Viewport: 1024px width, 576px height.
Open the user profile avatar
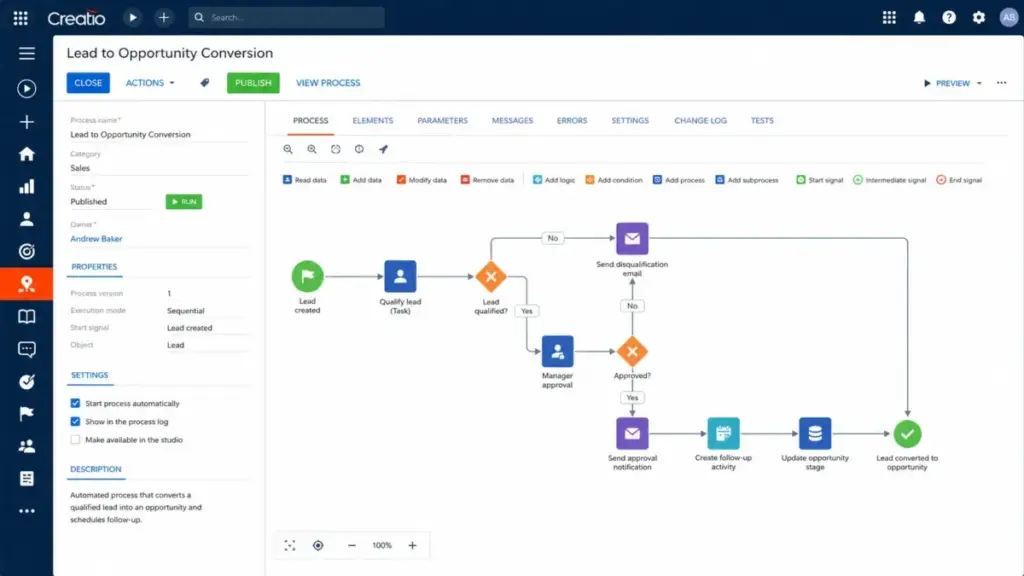click(1008, 18)
